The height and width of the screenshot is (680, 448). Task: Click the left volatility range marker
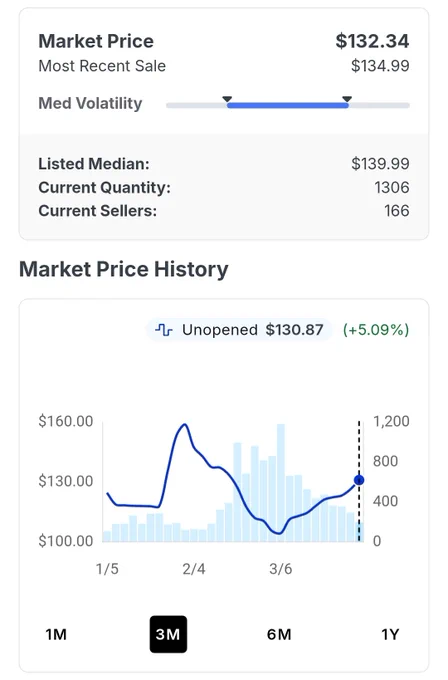227,99
